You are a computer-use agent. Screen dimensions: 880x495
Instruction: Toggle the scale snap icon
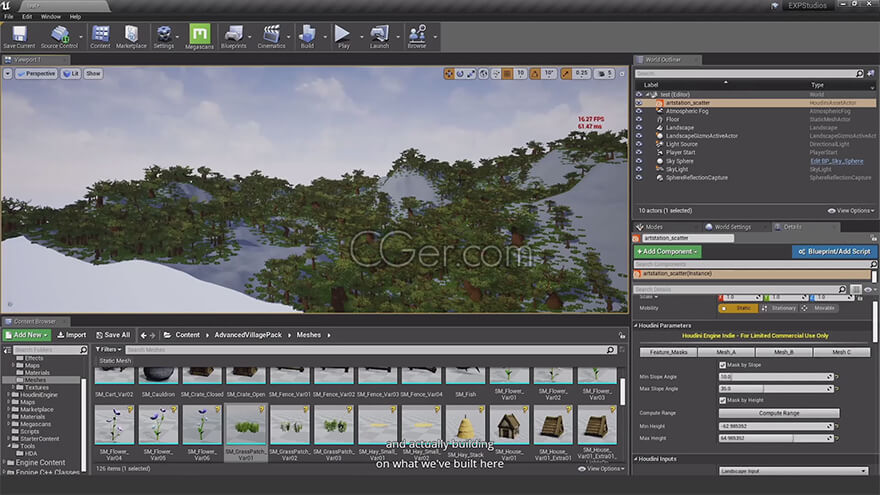point(566,74)
